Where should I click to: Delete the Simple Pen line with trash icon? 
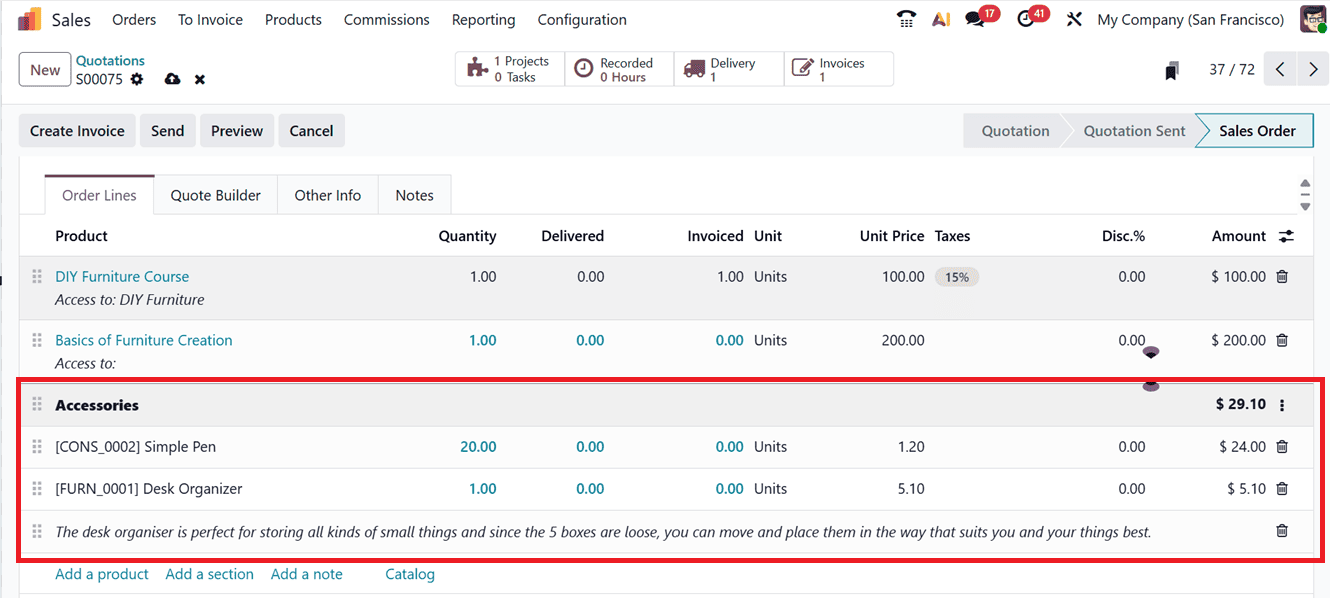(x=1281, y=446)
